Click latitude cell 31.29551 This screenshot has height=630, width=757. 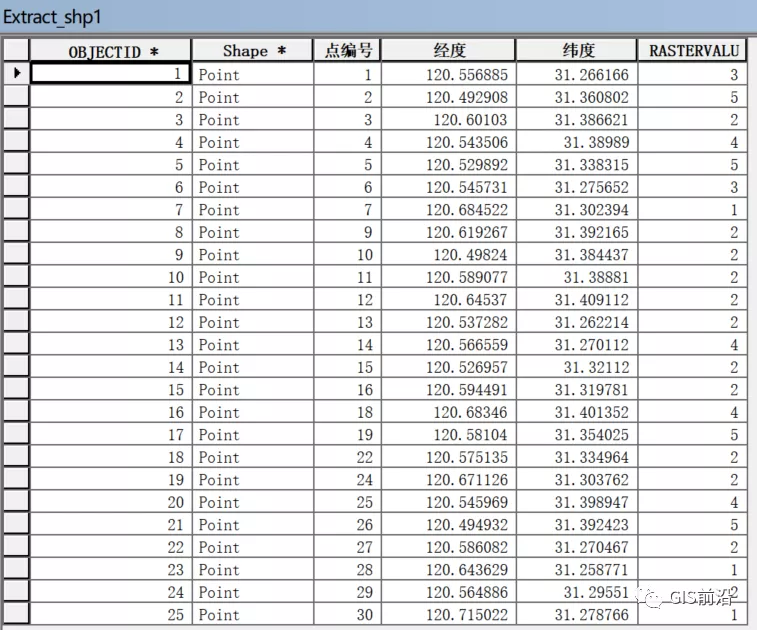point(577,592)
